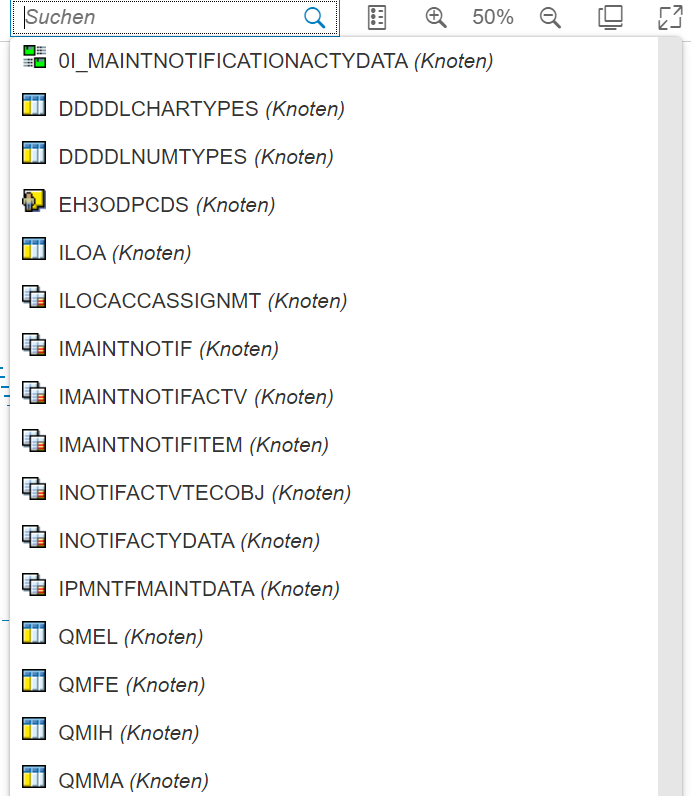
Task: Pick ILOA node in the list
Action: pos(124,253)
